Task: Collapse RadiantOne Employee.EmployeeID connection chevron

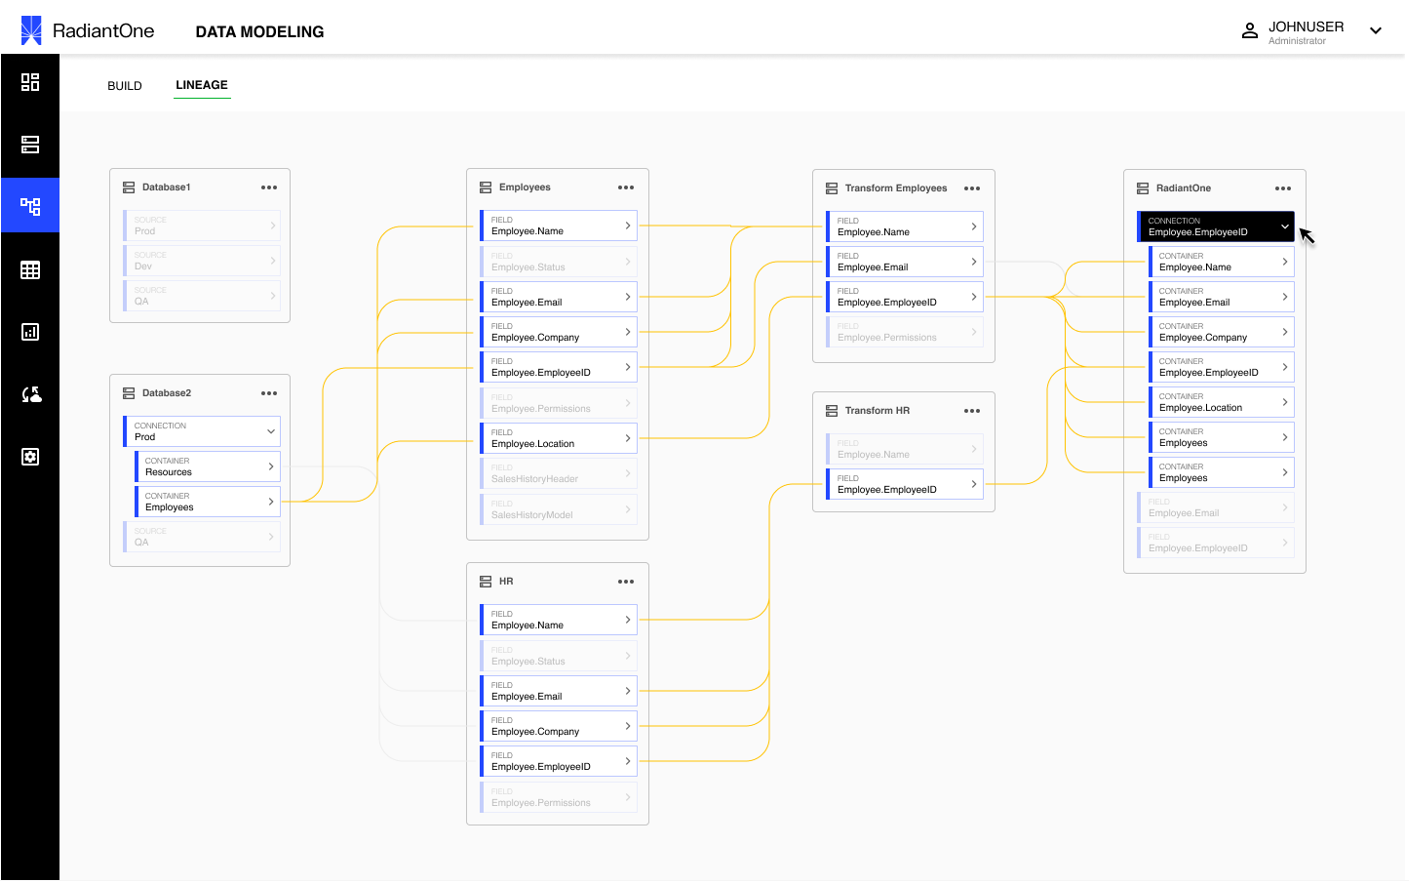Action: click(x=1285, y=227)
